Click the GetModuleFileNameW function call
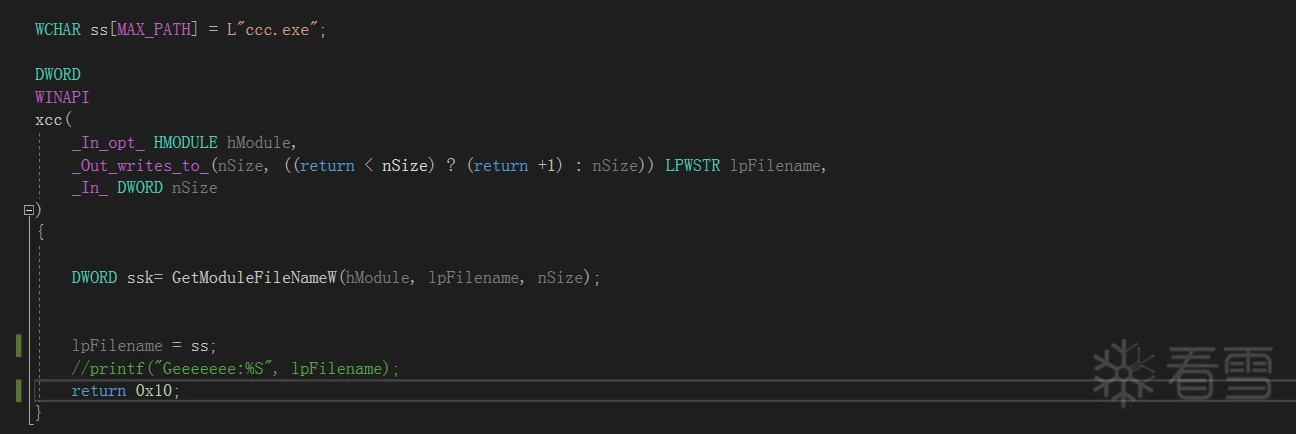 (x=255, y=277)
